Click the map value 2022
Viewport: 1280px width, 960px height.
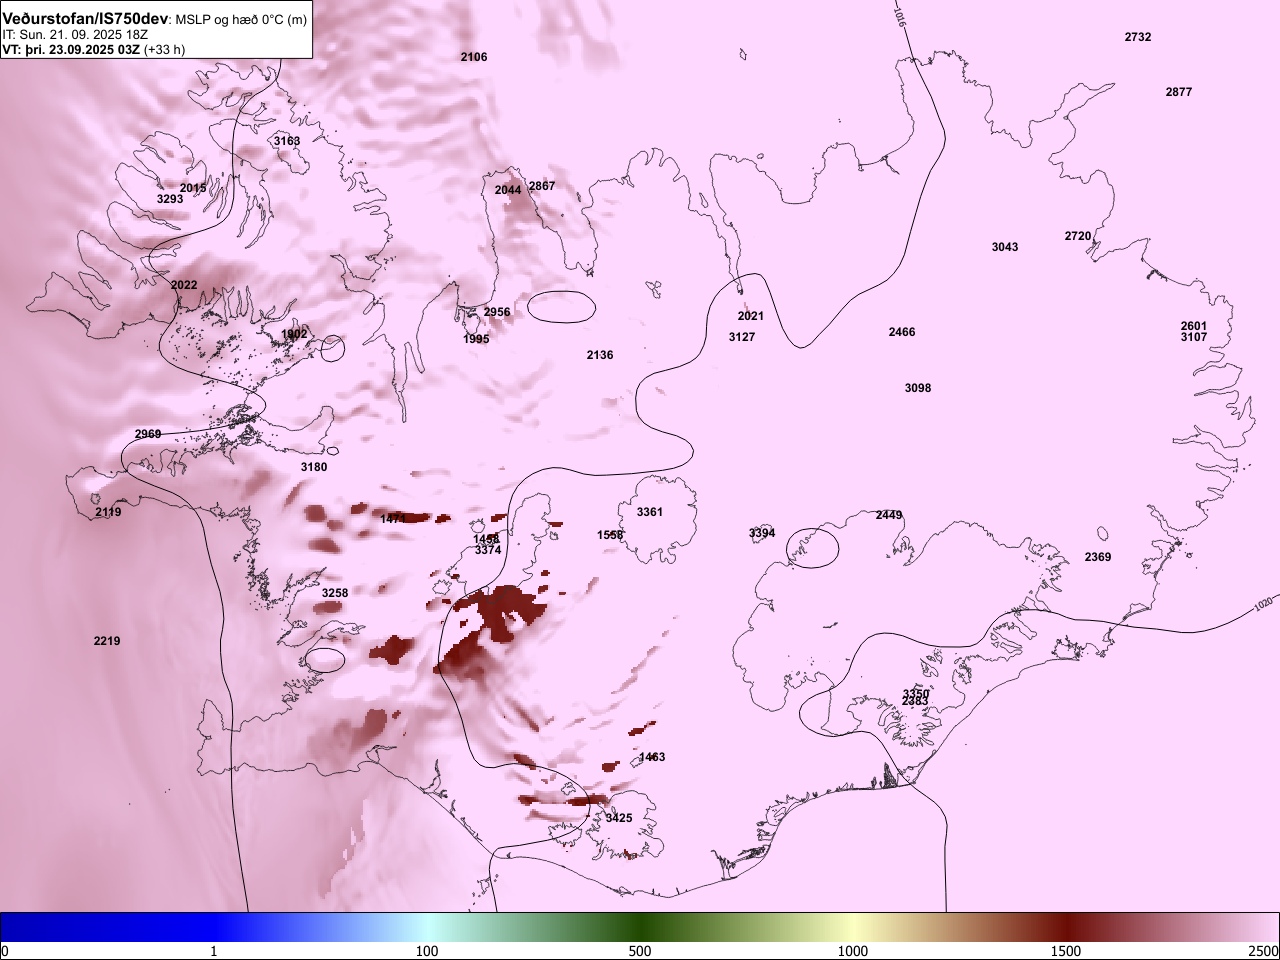[184, 285]
